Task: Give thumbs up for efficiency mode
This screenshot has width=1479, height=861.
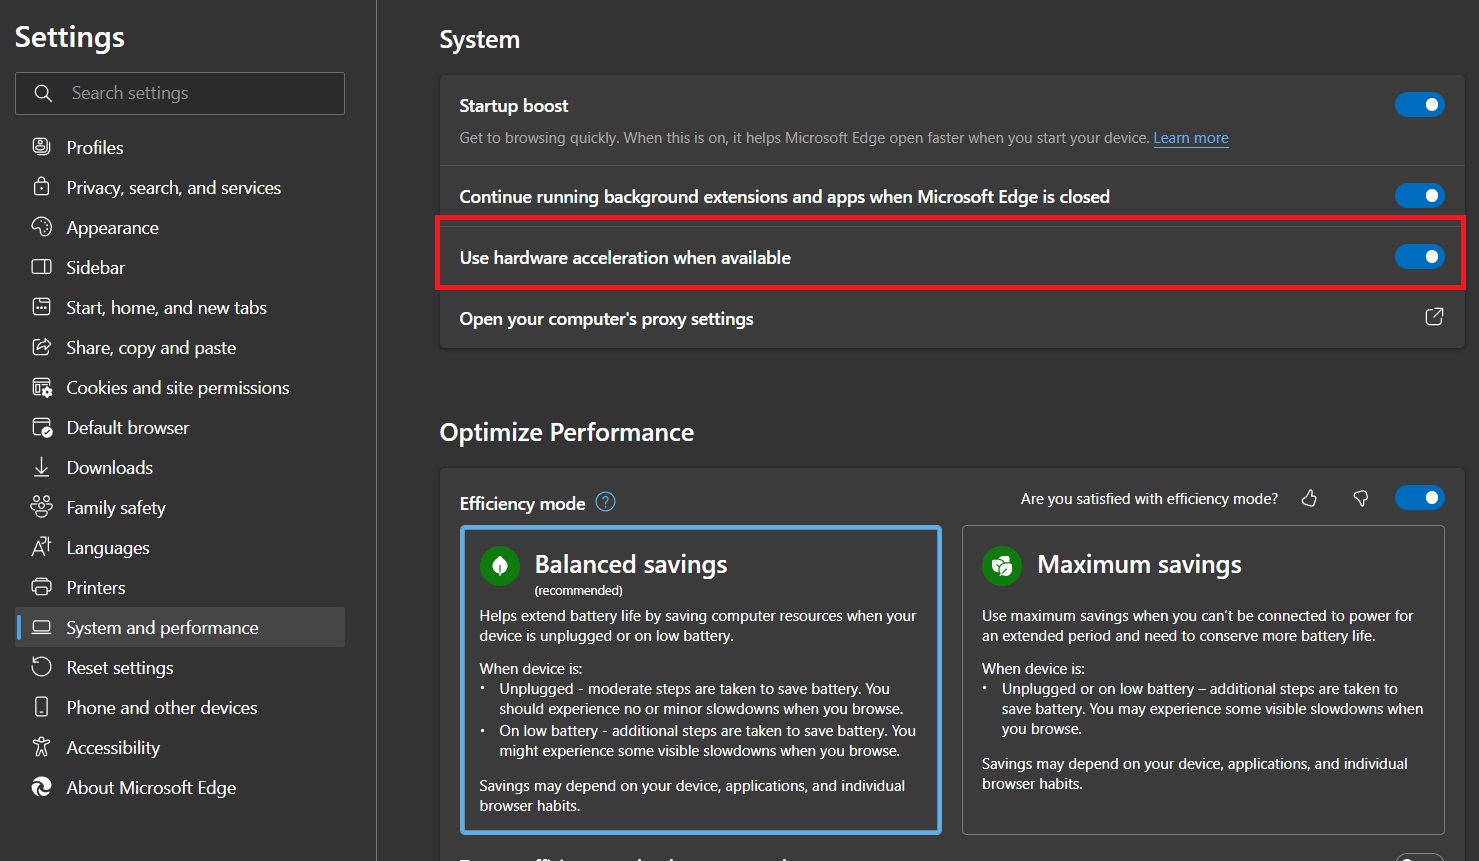Action: tap(1309, 498)
